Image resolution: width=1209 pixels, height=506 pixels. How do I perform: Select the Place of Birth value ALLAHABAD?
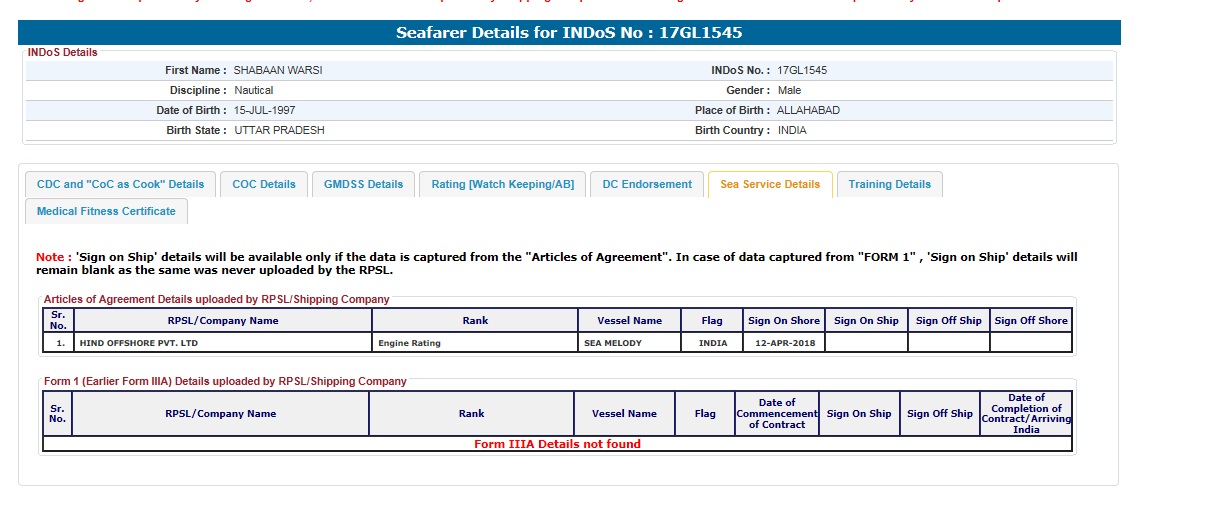tap(808, 110)
